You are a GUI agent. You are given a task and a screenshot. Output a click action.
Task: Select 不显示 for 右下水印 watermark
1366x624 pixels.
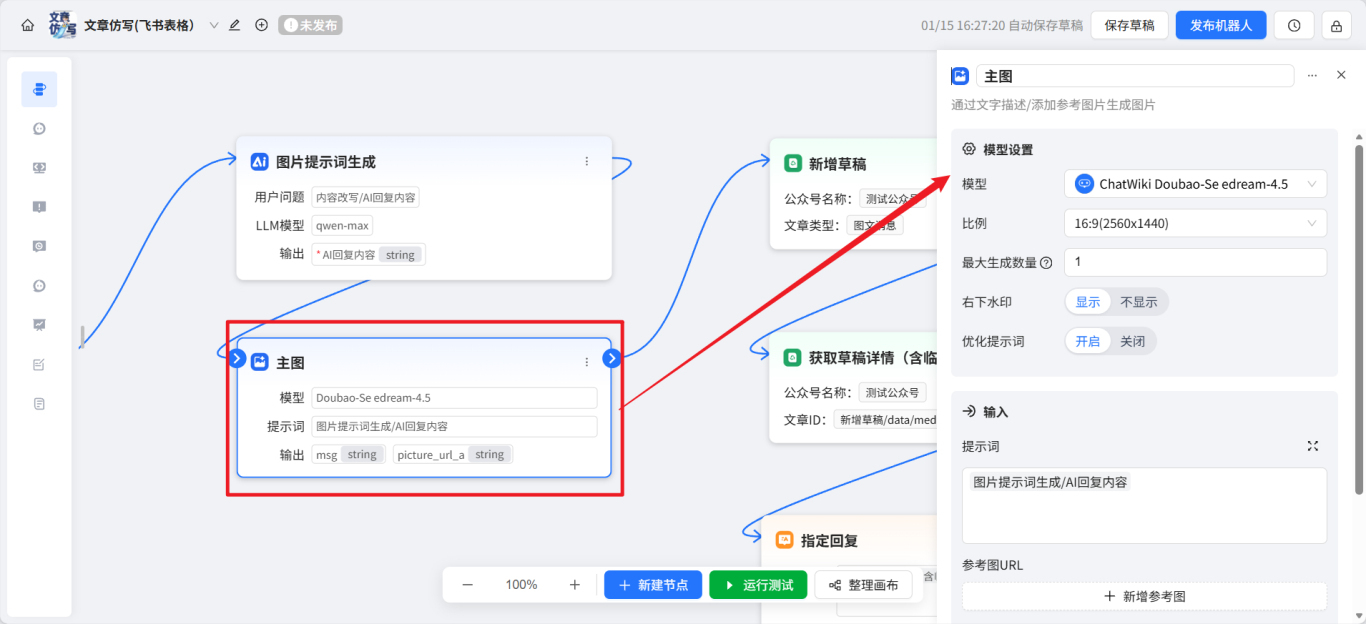coord(1141,301)
